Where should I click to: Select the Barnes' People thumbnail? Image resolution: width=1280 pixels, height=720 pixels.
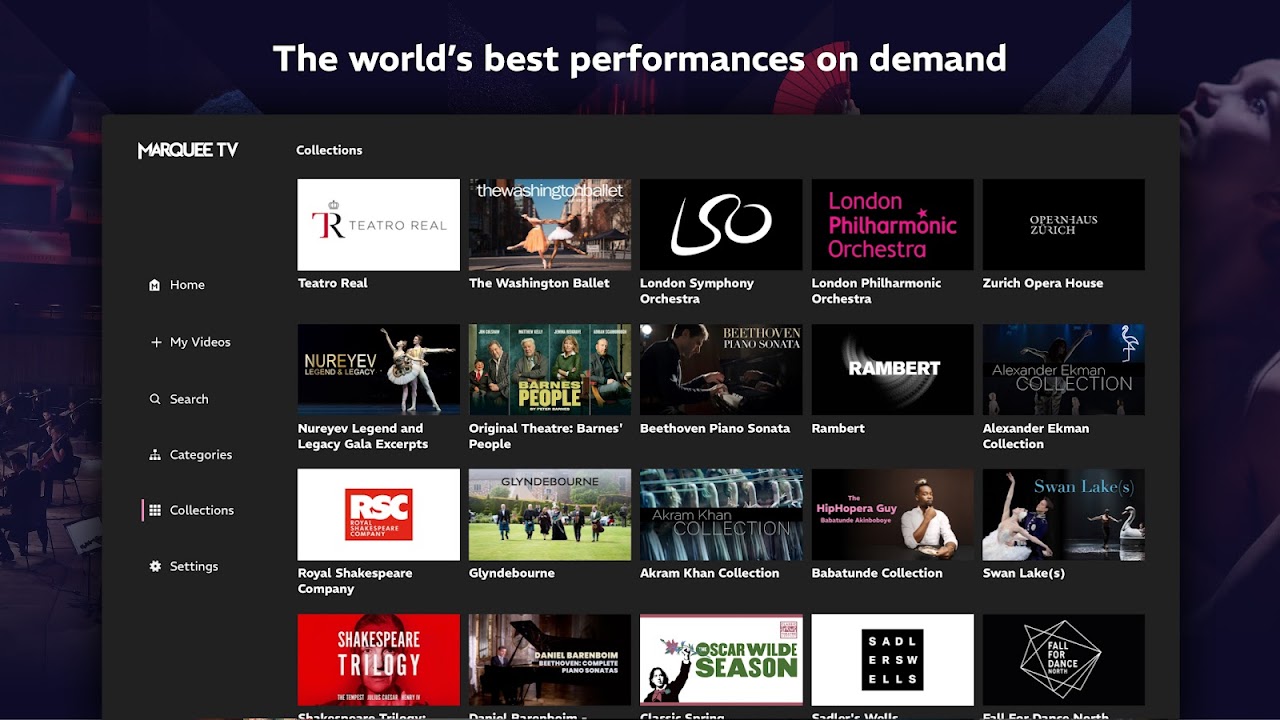point(550,370)
